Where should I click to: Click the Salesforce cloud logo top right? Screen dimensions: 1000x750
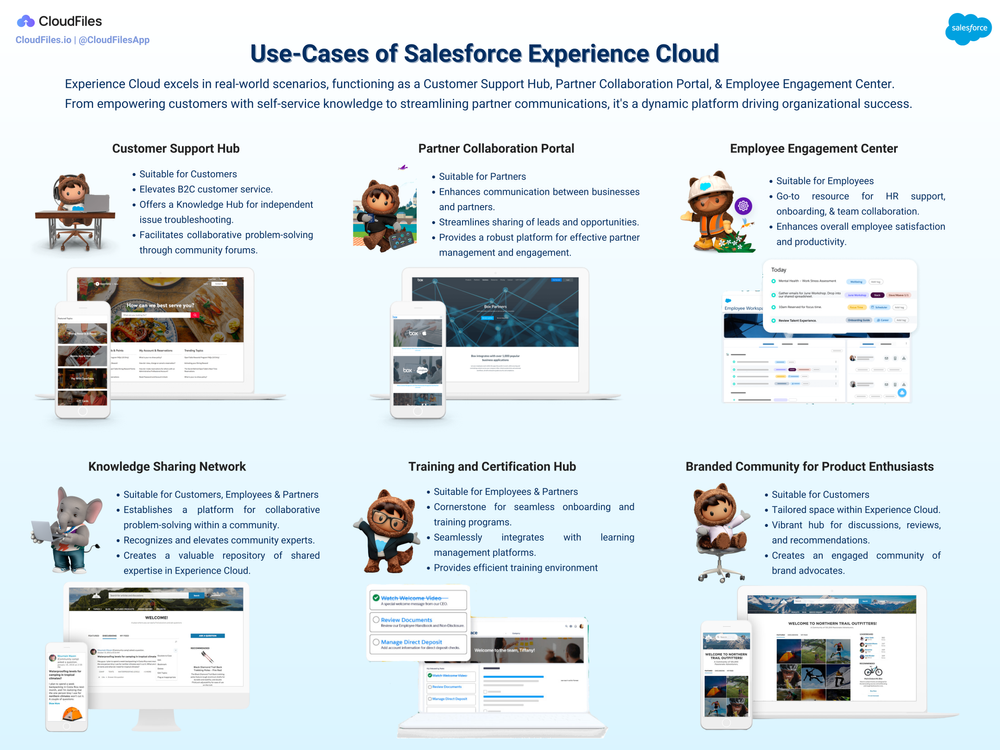967,29
